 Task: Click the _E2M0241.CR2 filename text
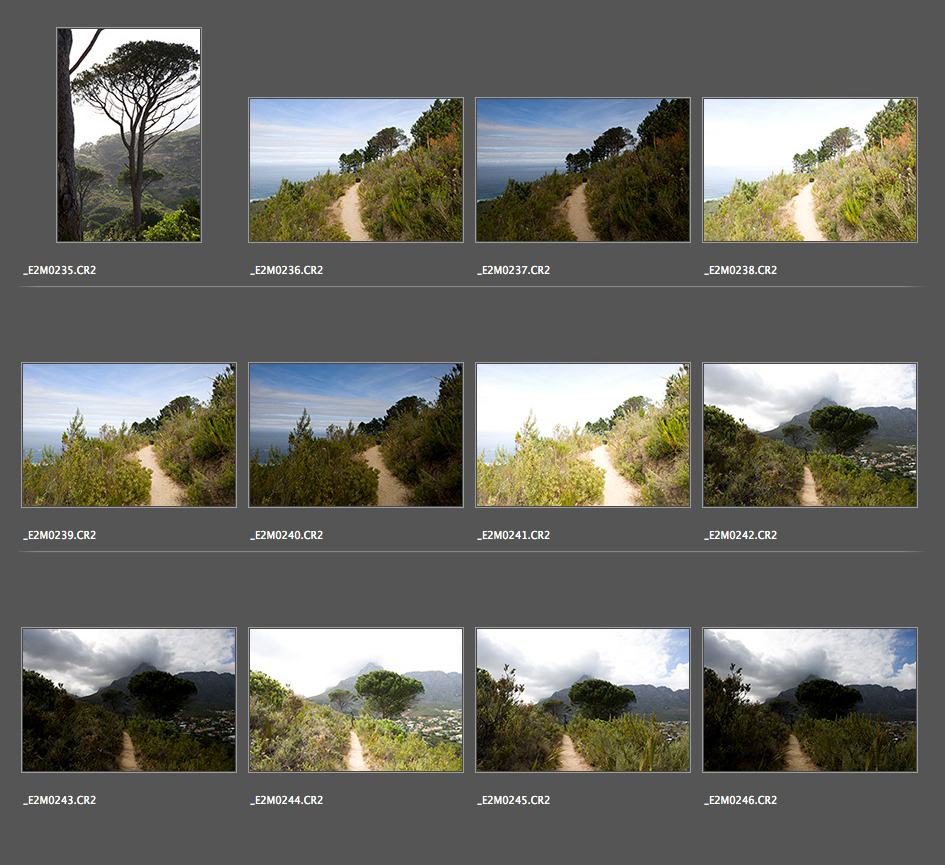(514, 535)
